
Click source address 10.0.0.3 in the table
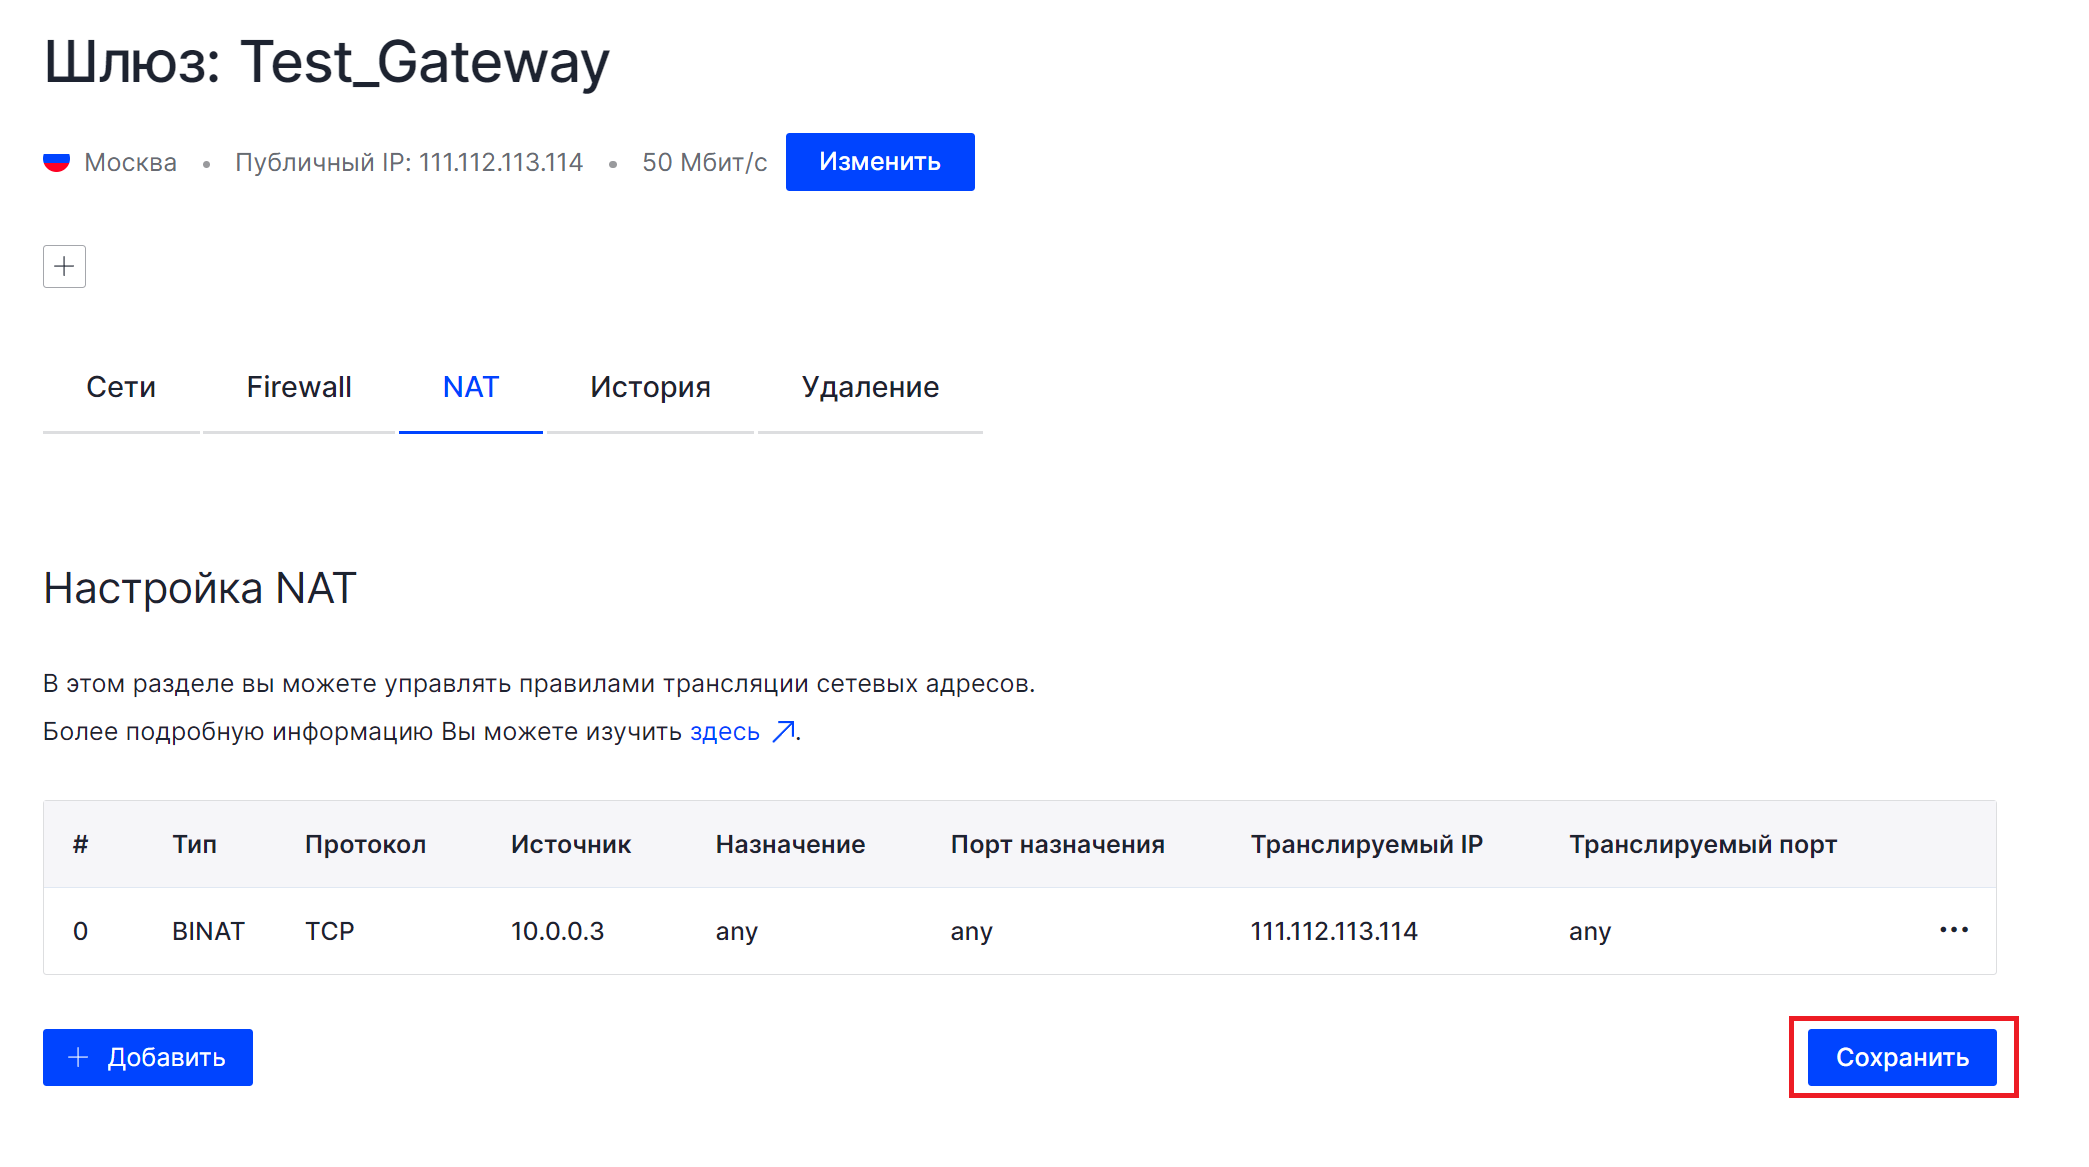(557, 931)
